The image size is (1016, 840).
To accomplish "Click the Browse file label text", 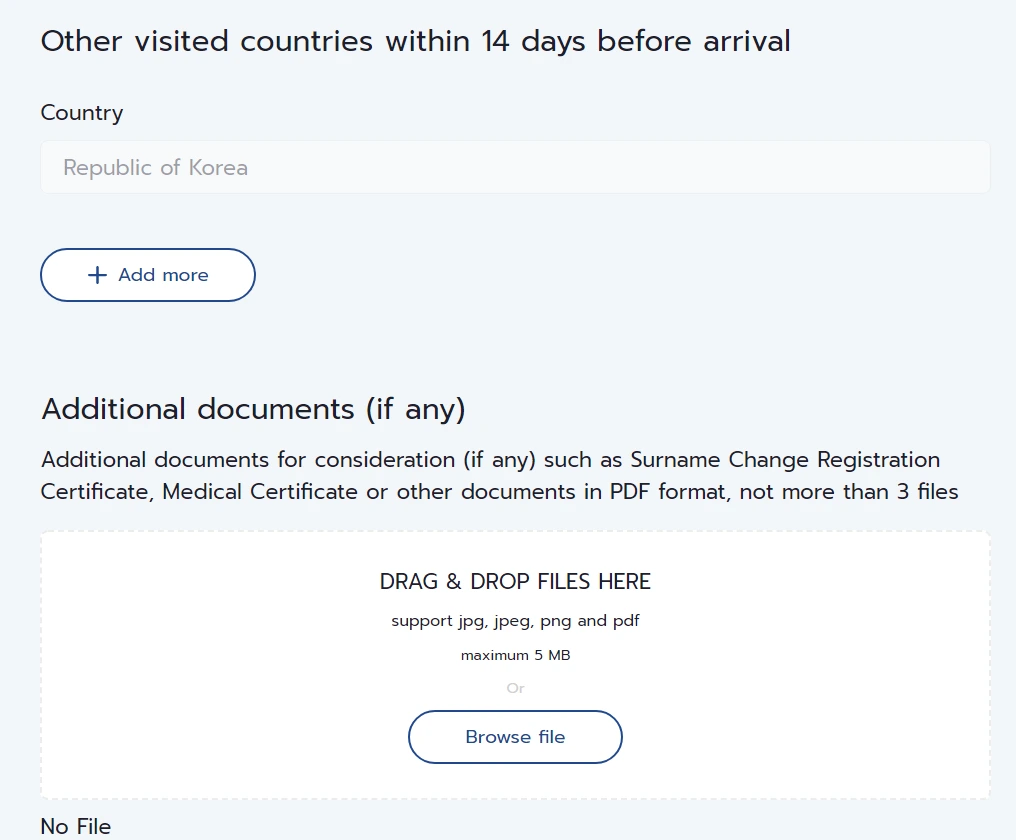I will [515, 737].
